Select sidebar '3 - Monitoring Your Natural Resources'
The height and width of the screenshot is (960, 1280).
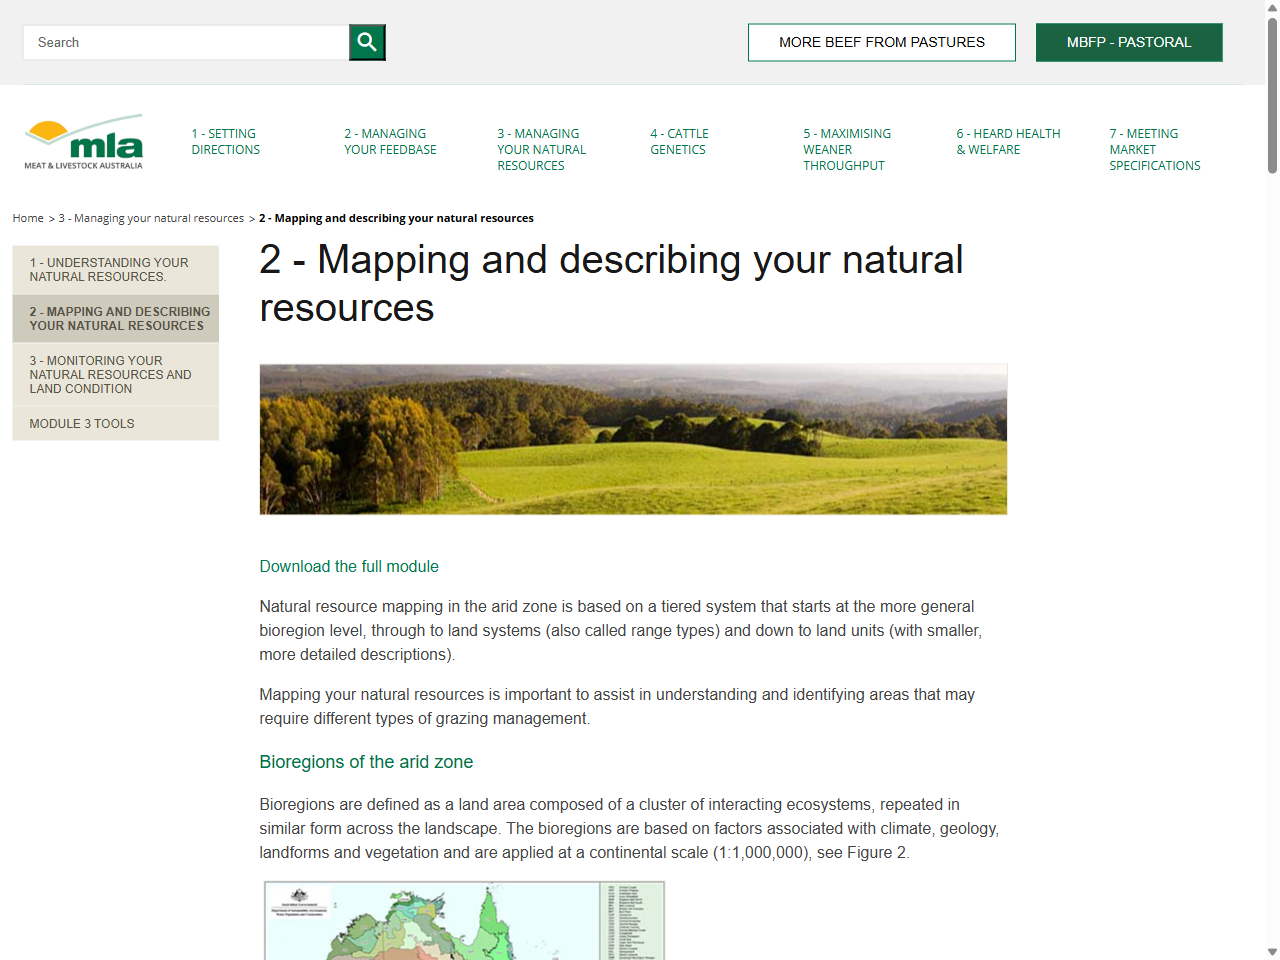[115, 374]
